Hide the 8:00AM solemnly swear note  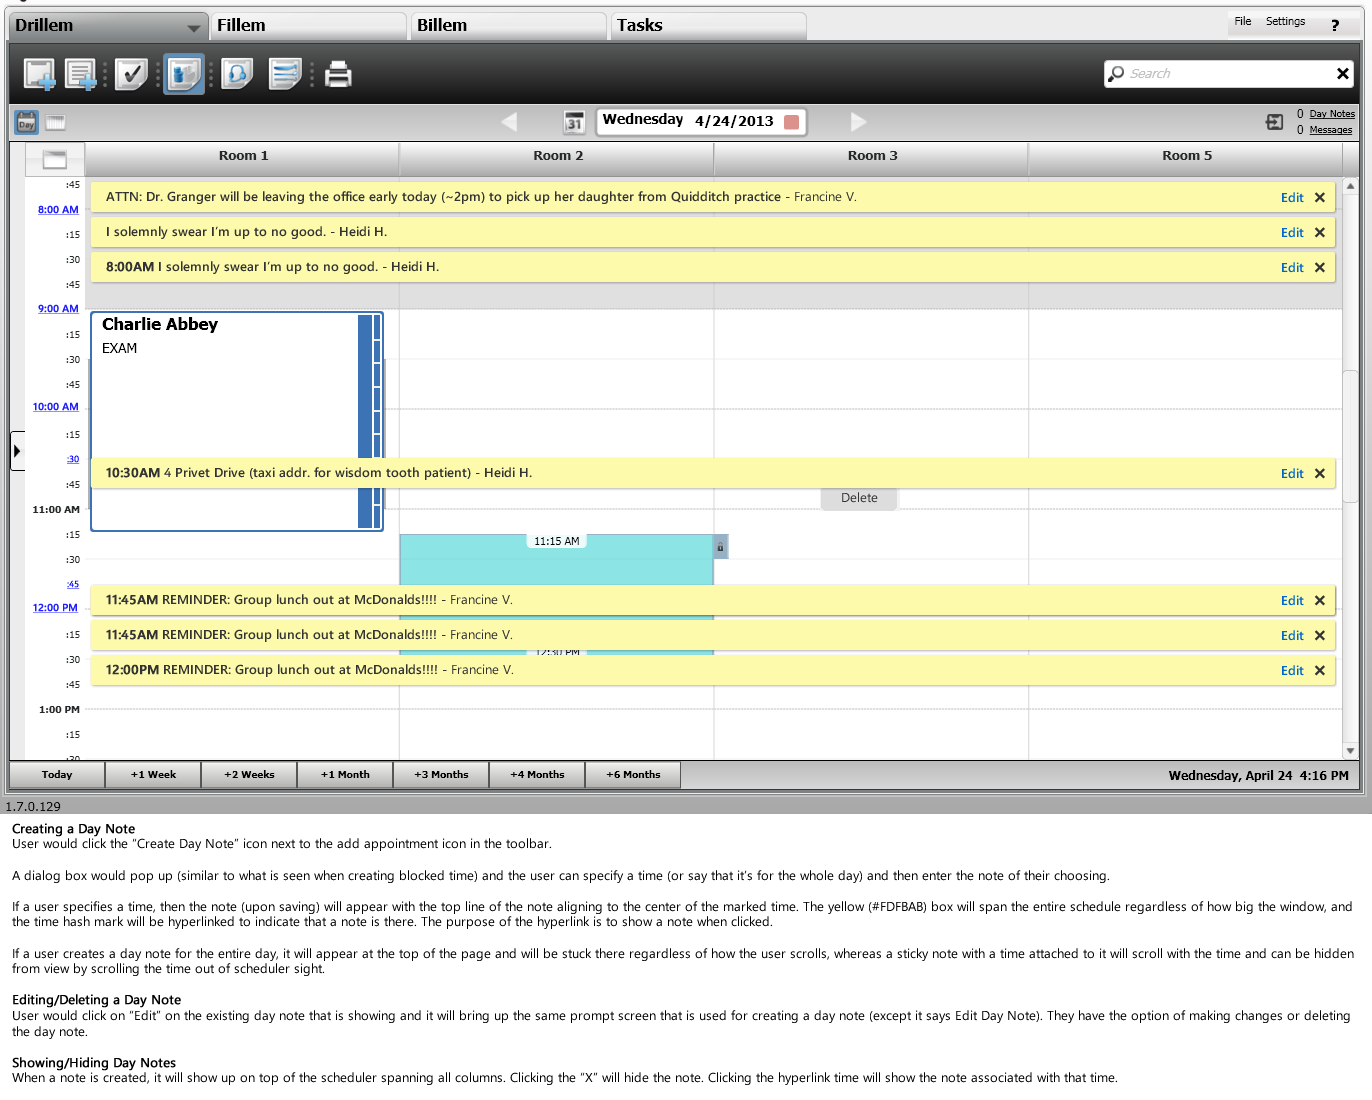pos(1320,268)
